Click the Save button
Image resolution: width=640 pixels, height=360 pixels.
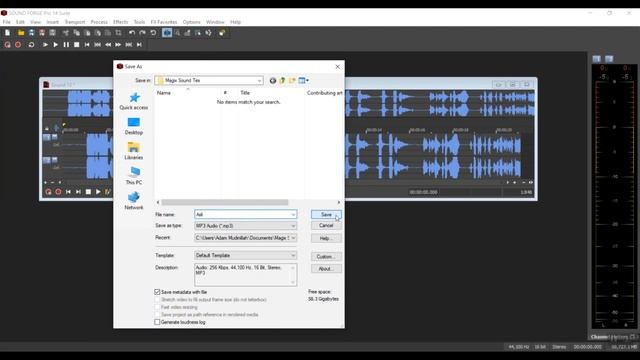(x=326, y=215)
